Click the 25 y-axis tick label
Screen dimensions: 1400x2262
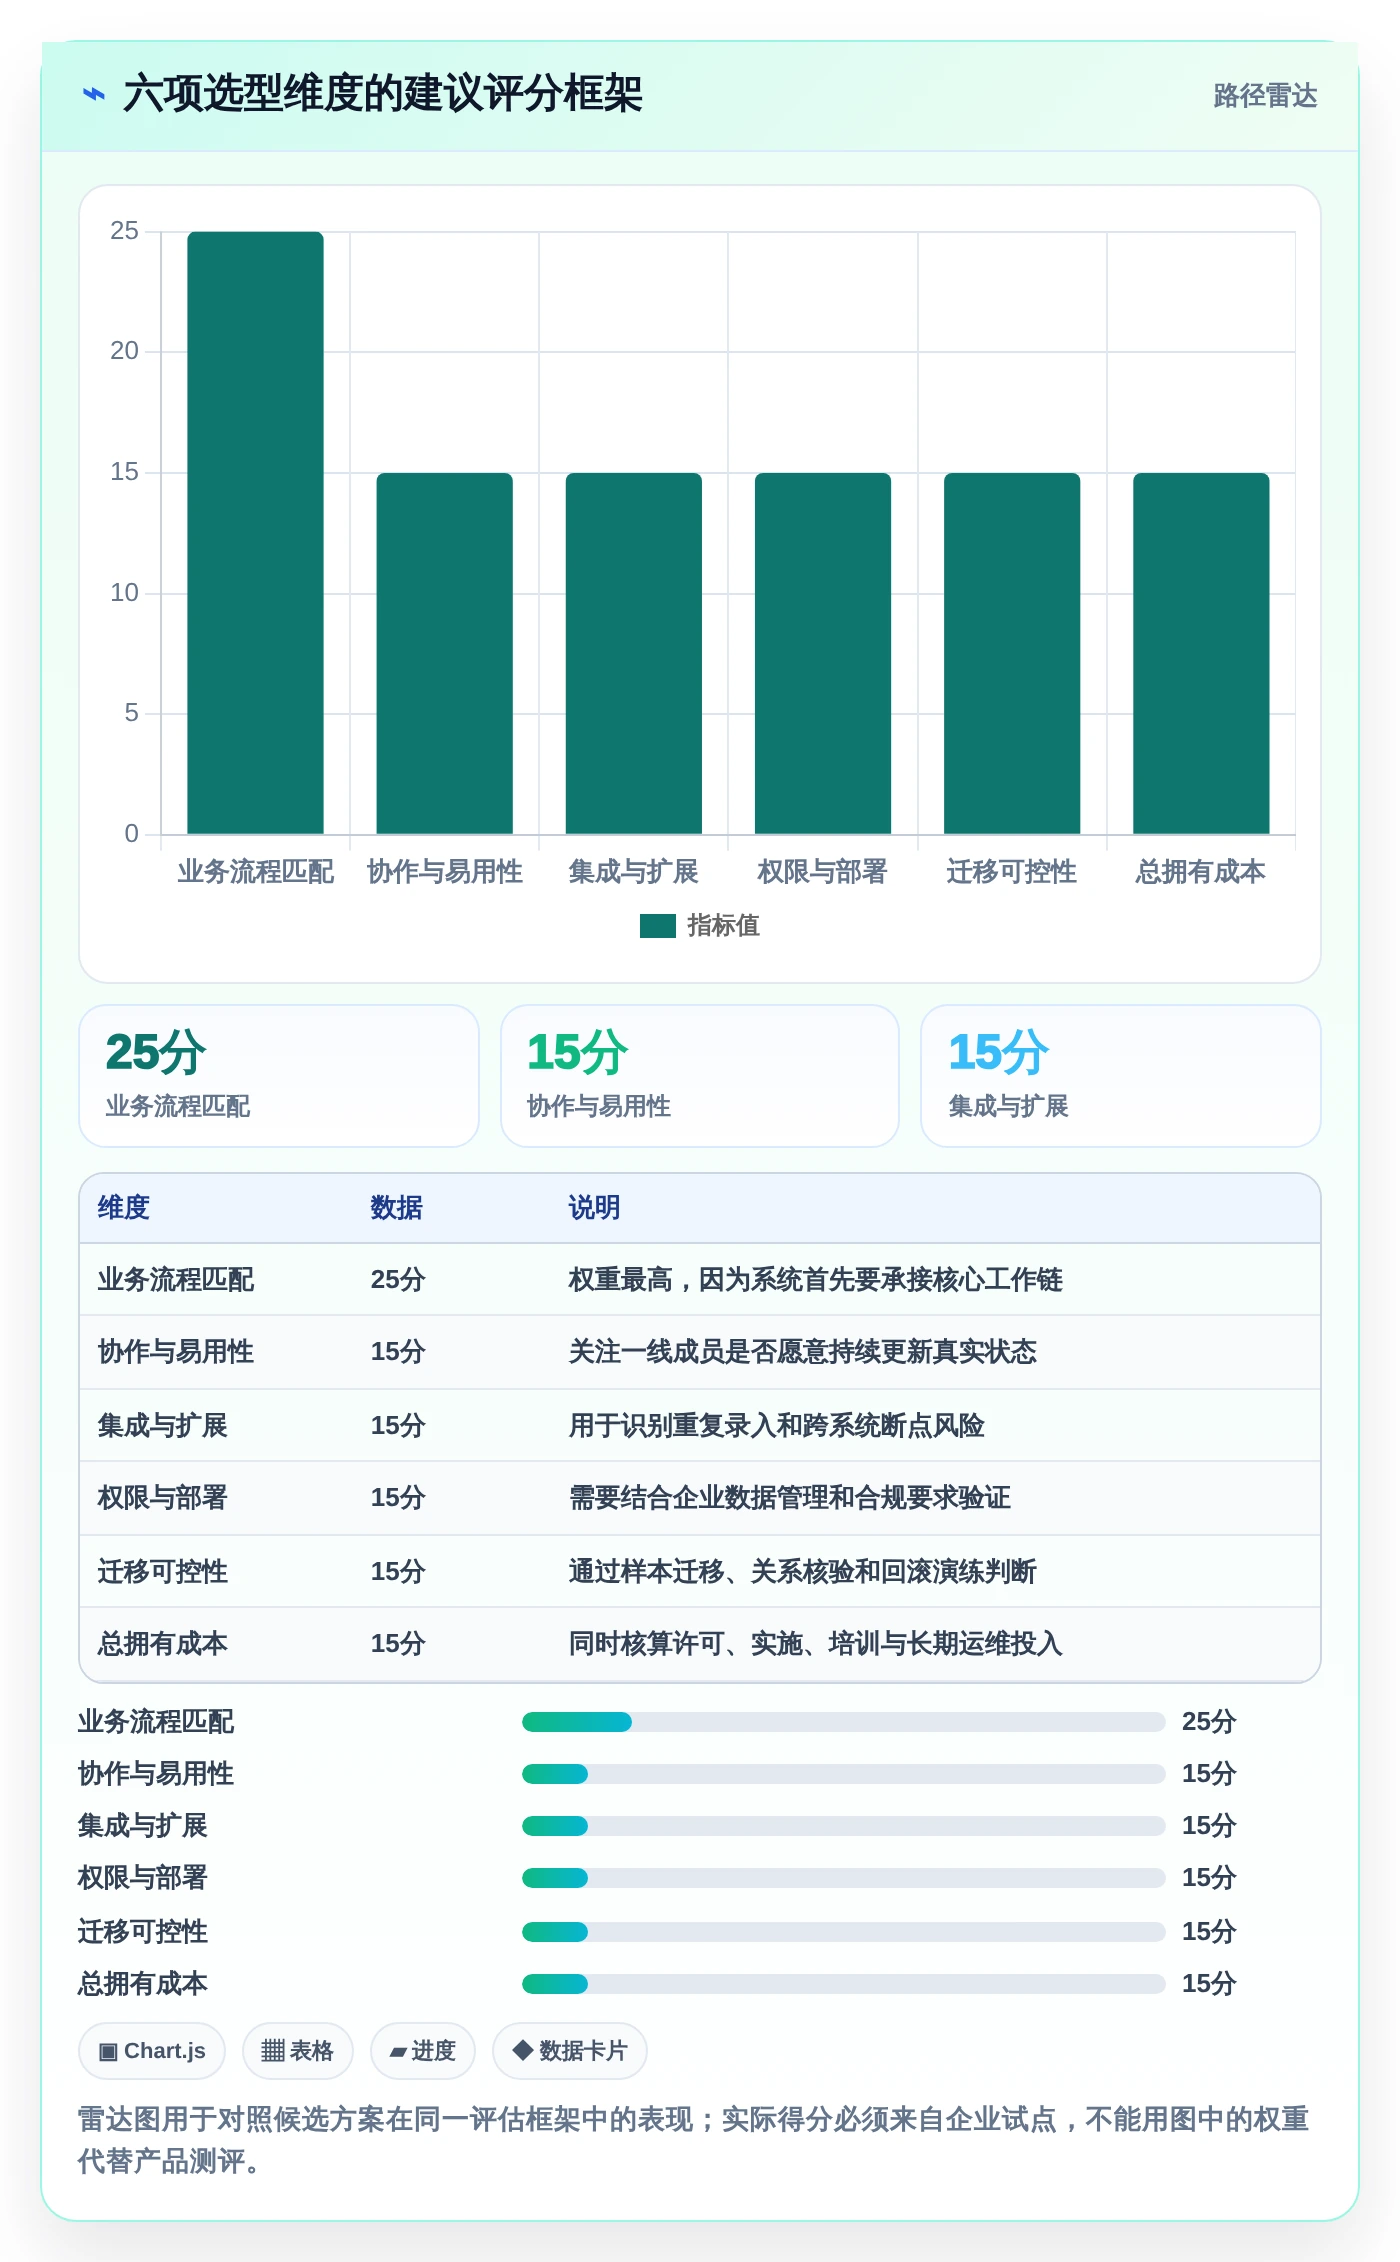pyautogui.click(x=124, y=231)
